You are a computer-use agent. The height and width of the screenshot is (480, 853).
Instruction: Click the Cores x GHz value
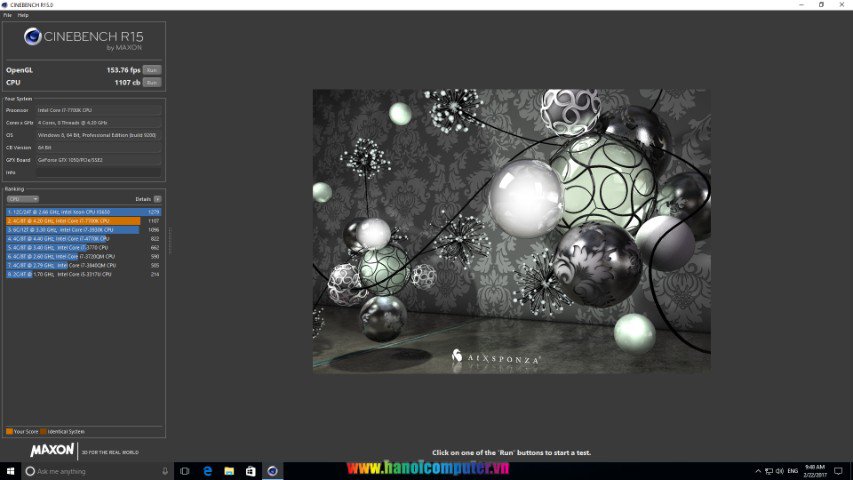tap(98, 122)
